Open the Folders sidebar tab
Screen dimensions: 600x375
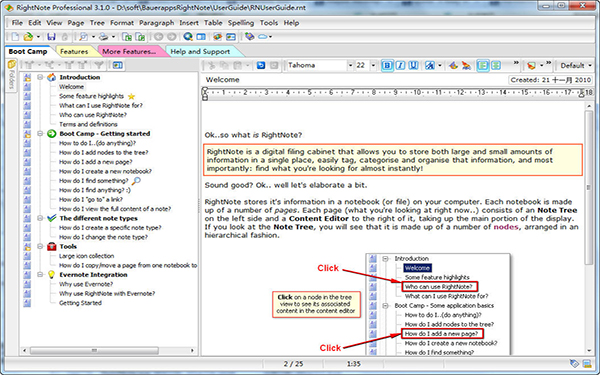(11, 75)
